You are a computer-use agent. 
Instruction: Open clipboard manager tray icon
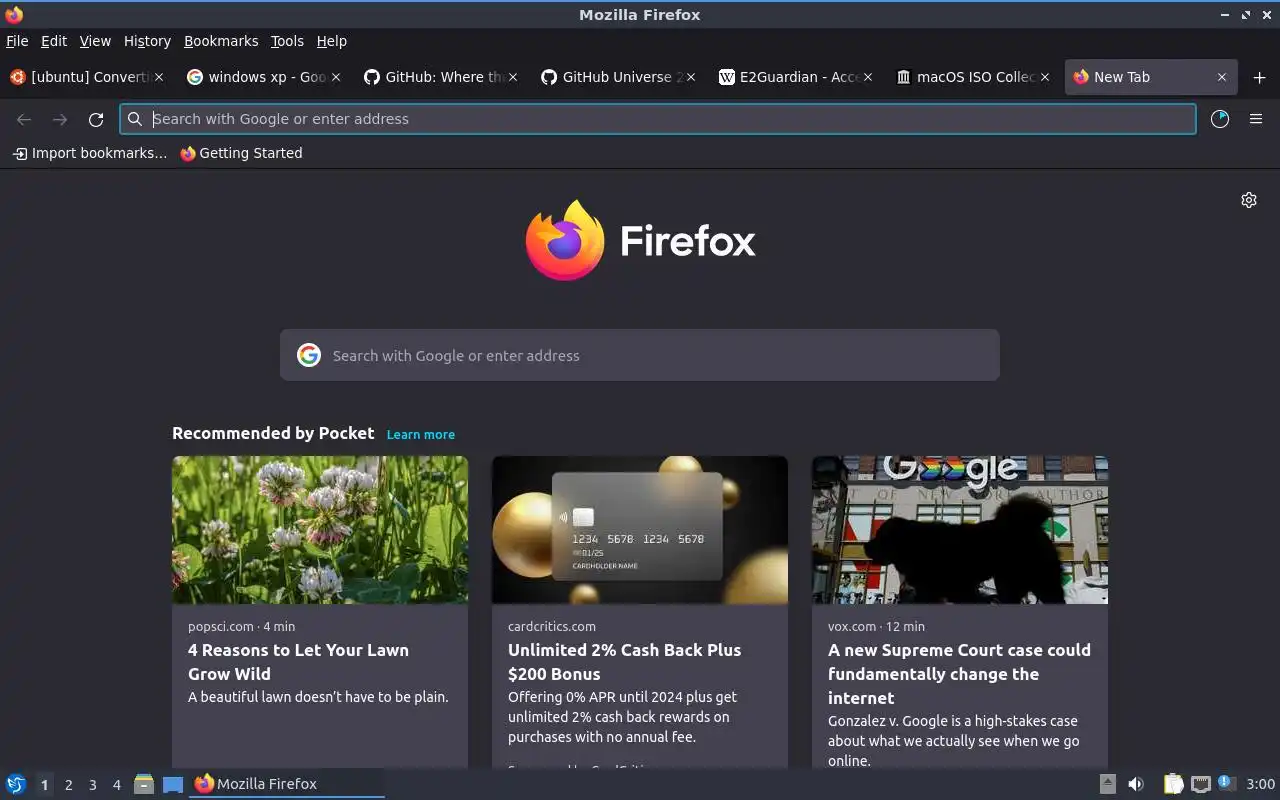[x=1173, y=784]
